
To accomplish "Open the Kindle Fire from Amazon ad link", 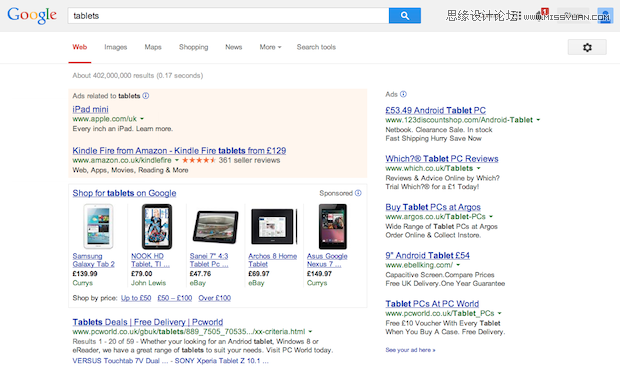I will click(179, 151).
